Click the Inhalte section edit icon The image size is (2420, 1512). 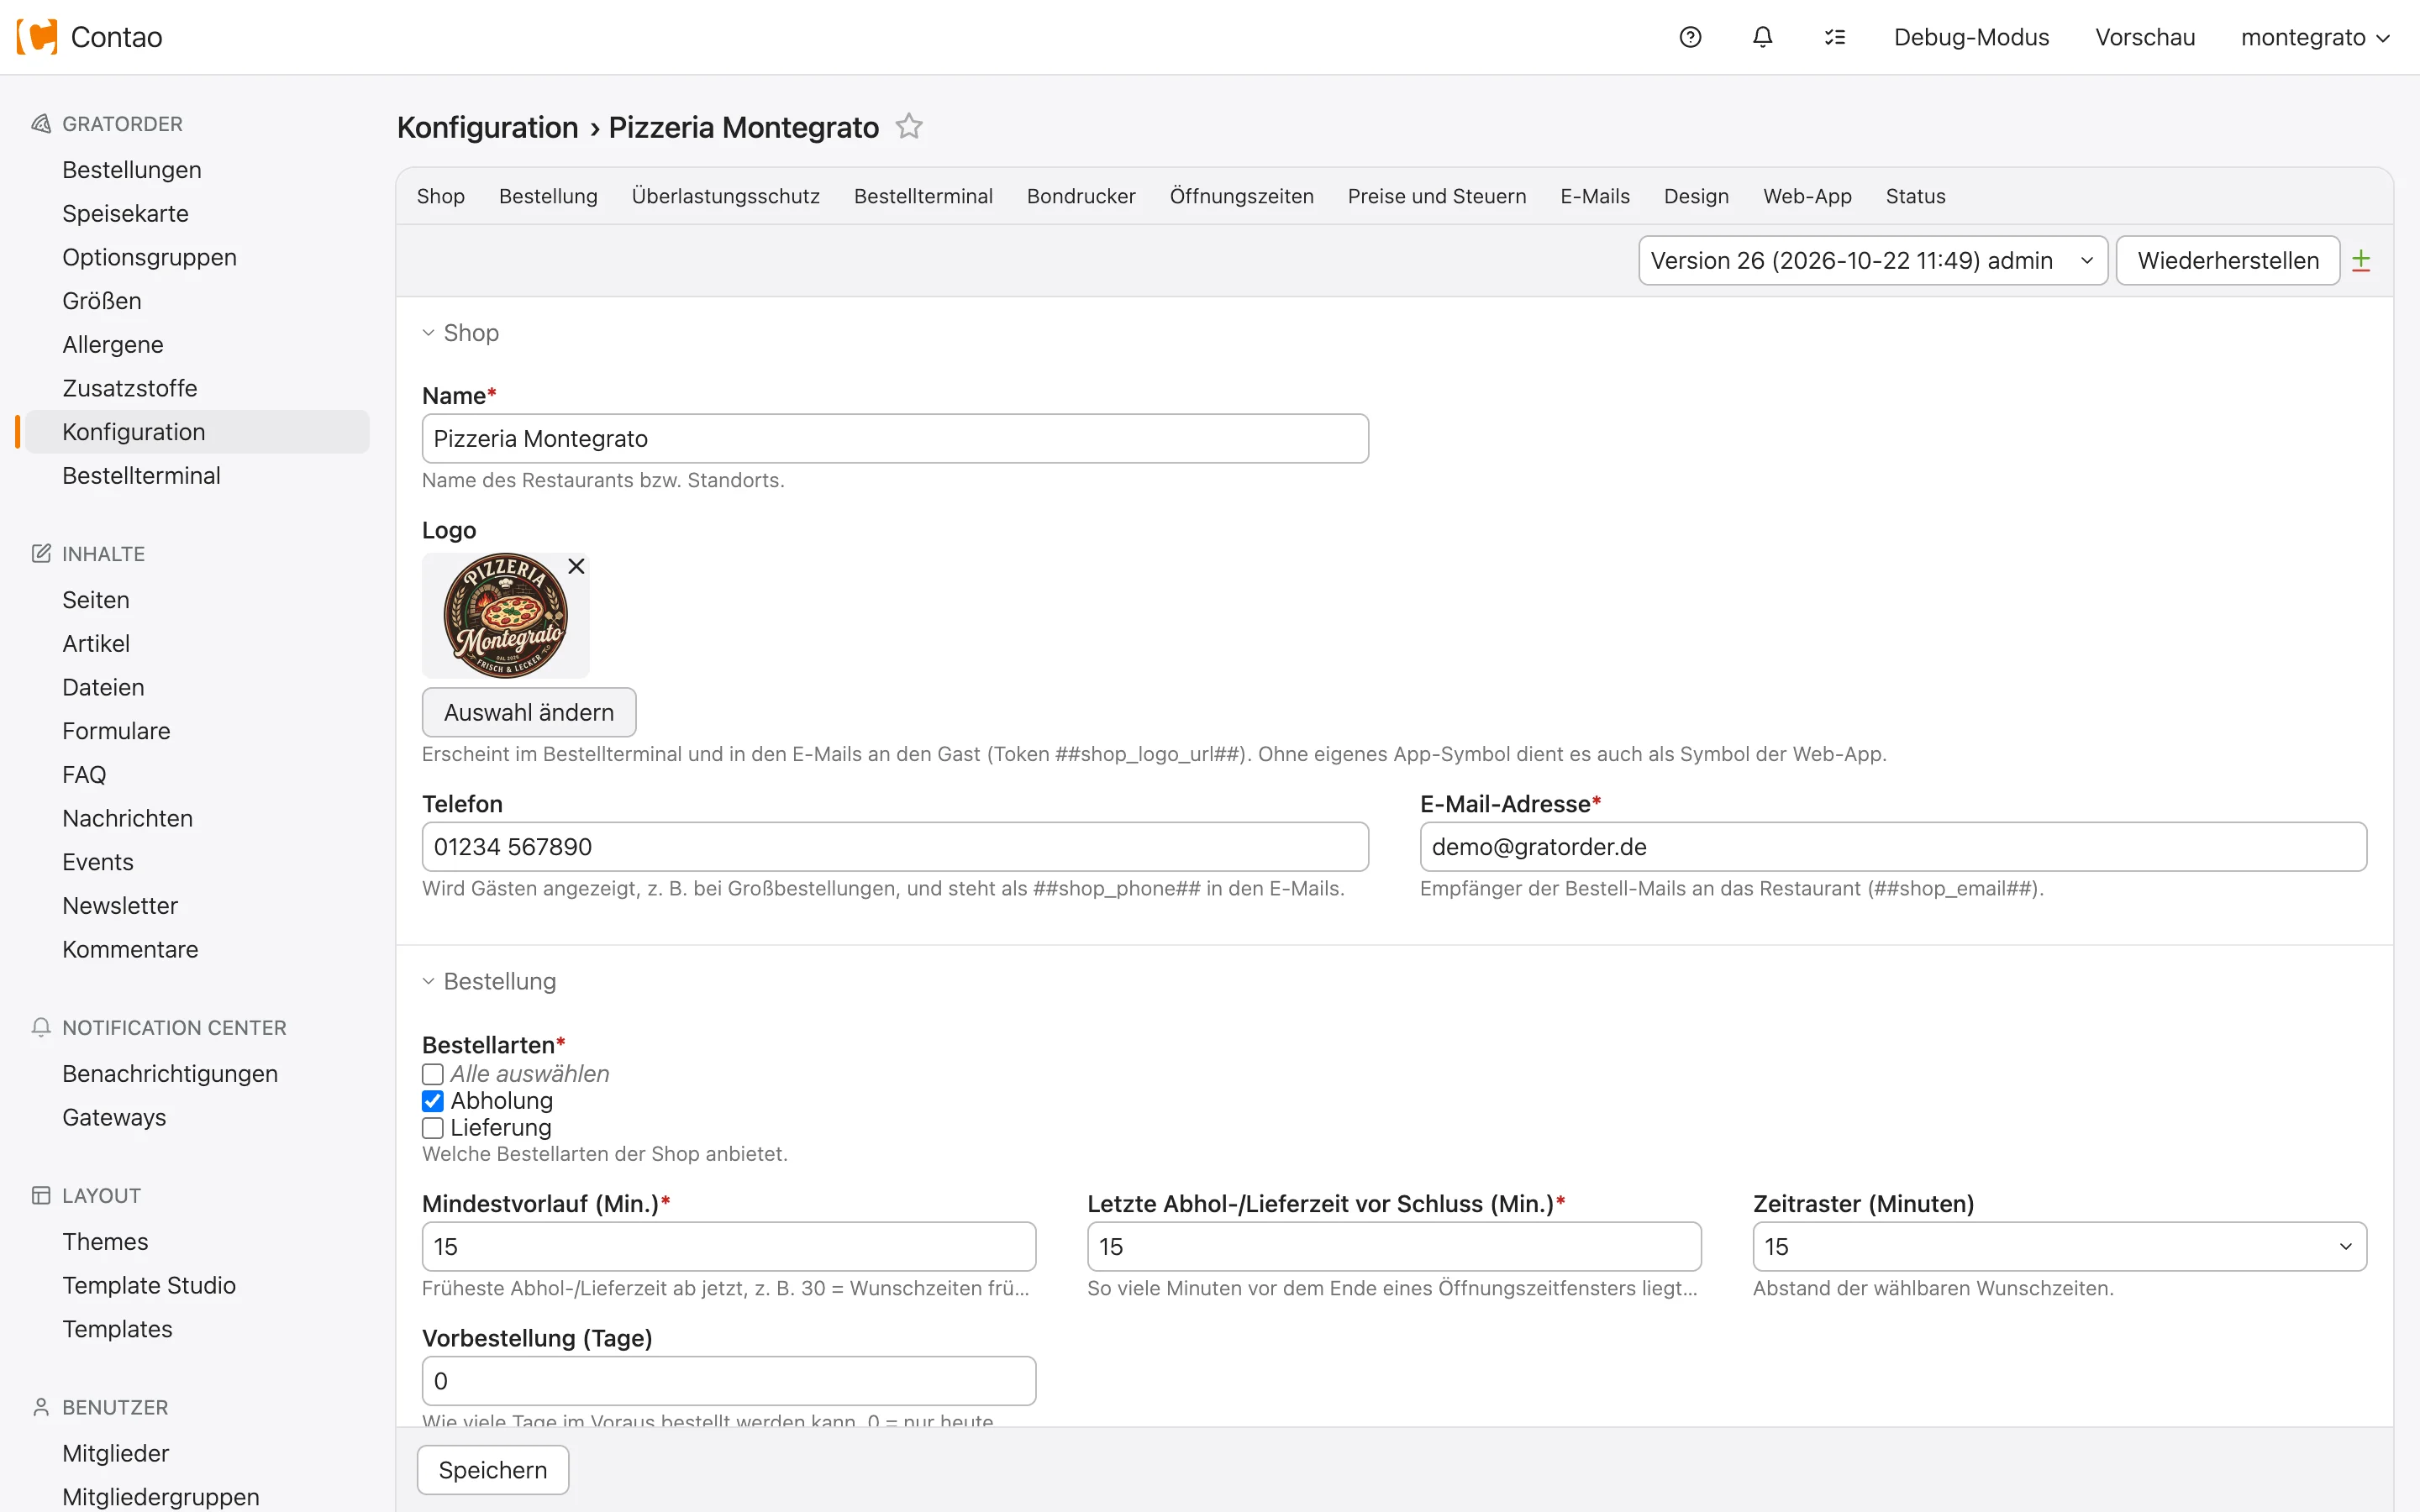41,554
